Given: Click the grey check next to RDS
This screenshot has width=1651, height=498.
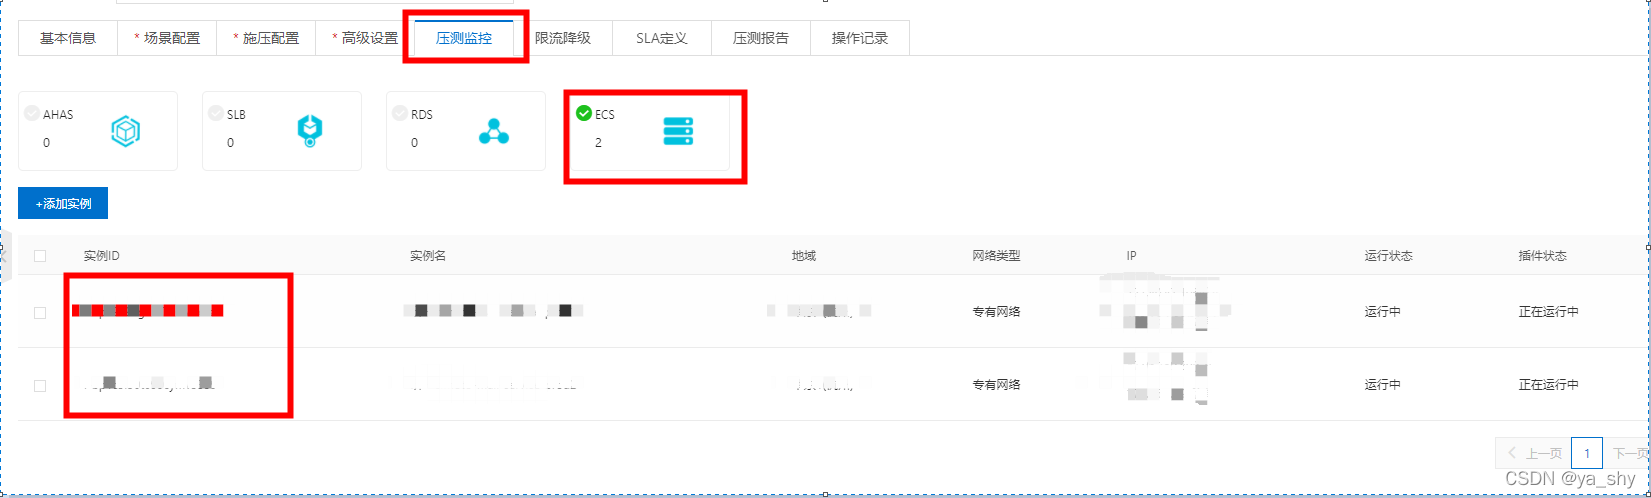Looking at the screenshot, I should click(400, 113).
